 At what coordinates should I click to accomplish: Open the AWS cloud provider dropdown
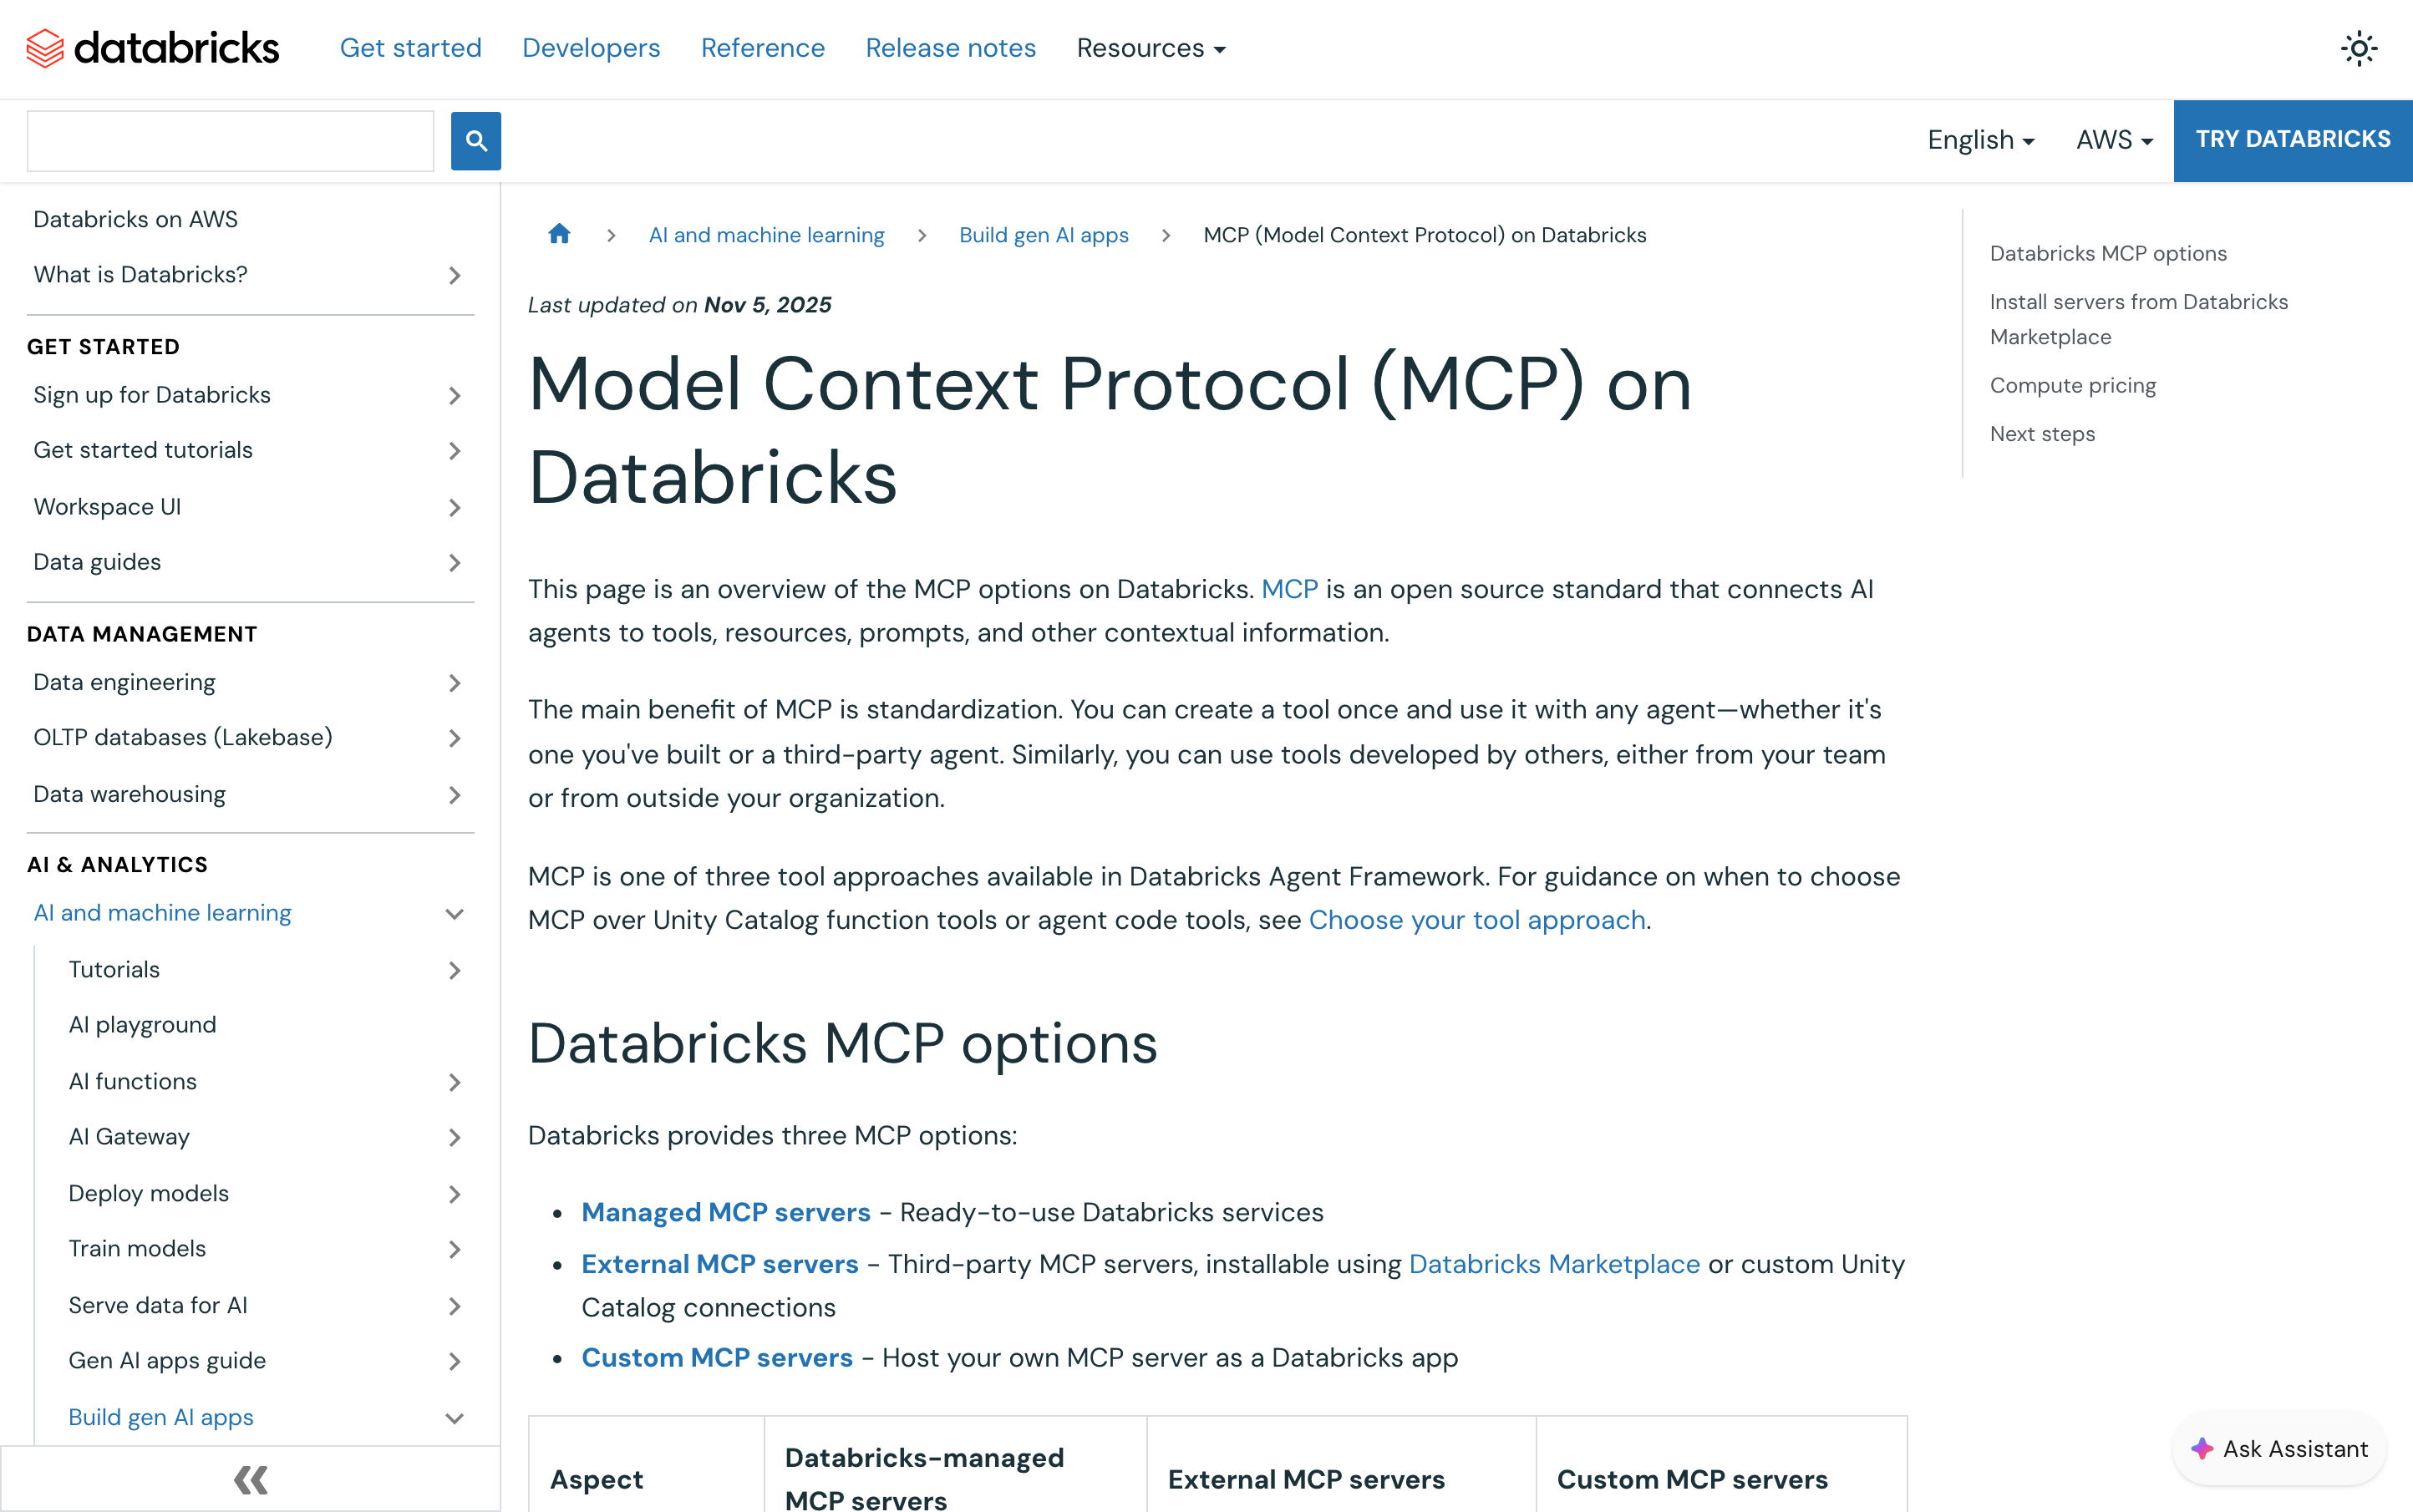[2114, 140]
